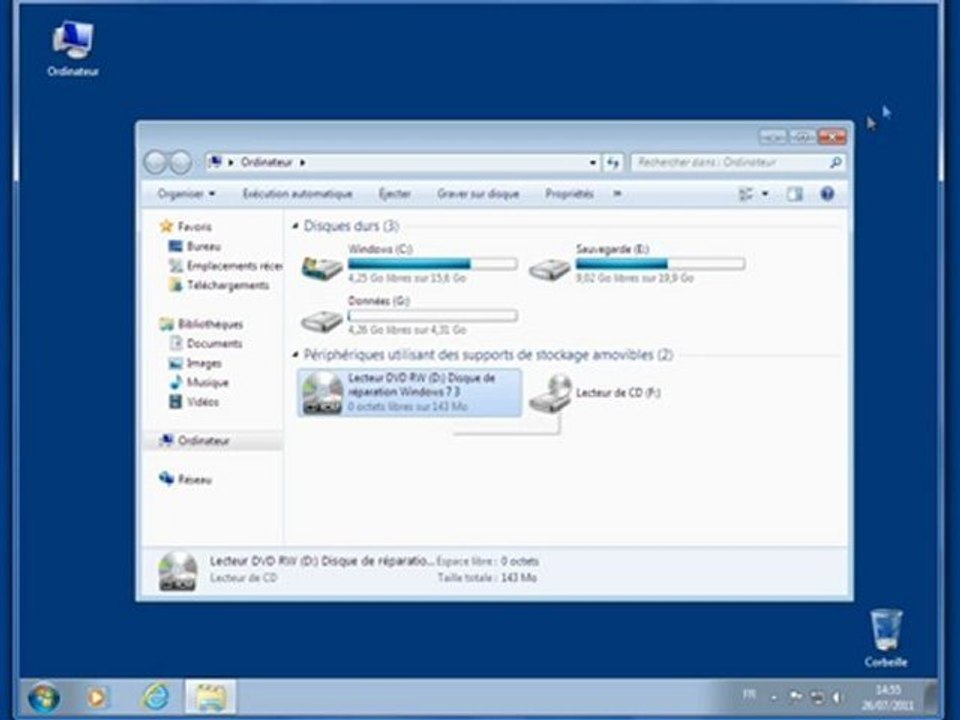Open Documents library in sidebar

click(x=206, y=343)
